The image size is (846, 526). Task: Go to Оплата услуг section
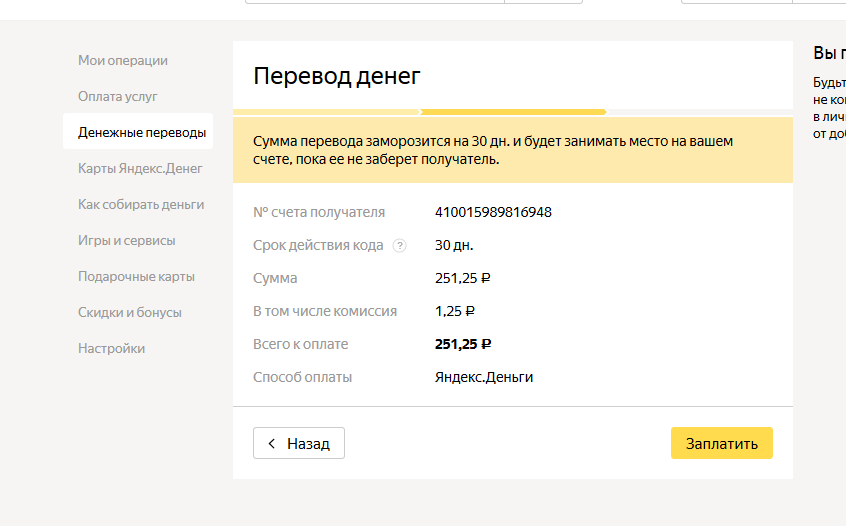[118, 97]
